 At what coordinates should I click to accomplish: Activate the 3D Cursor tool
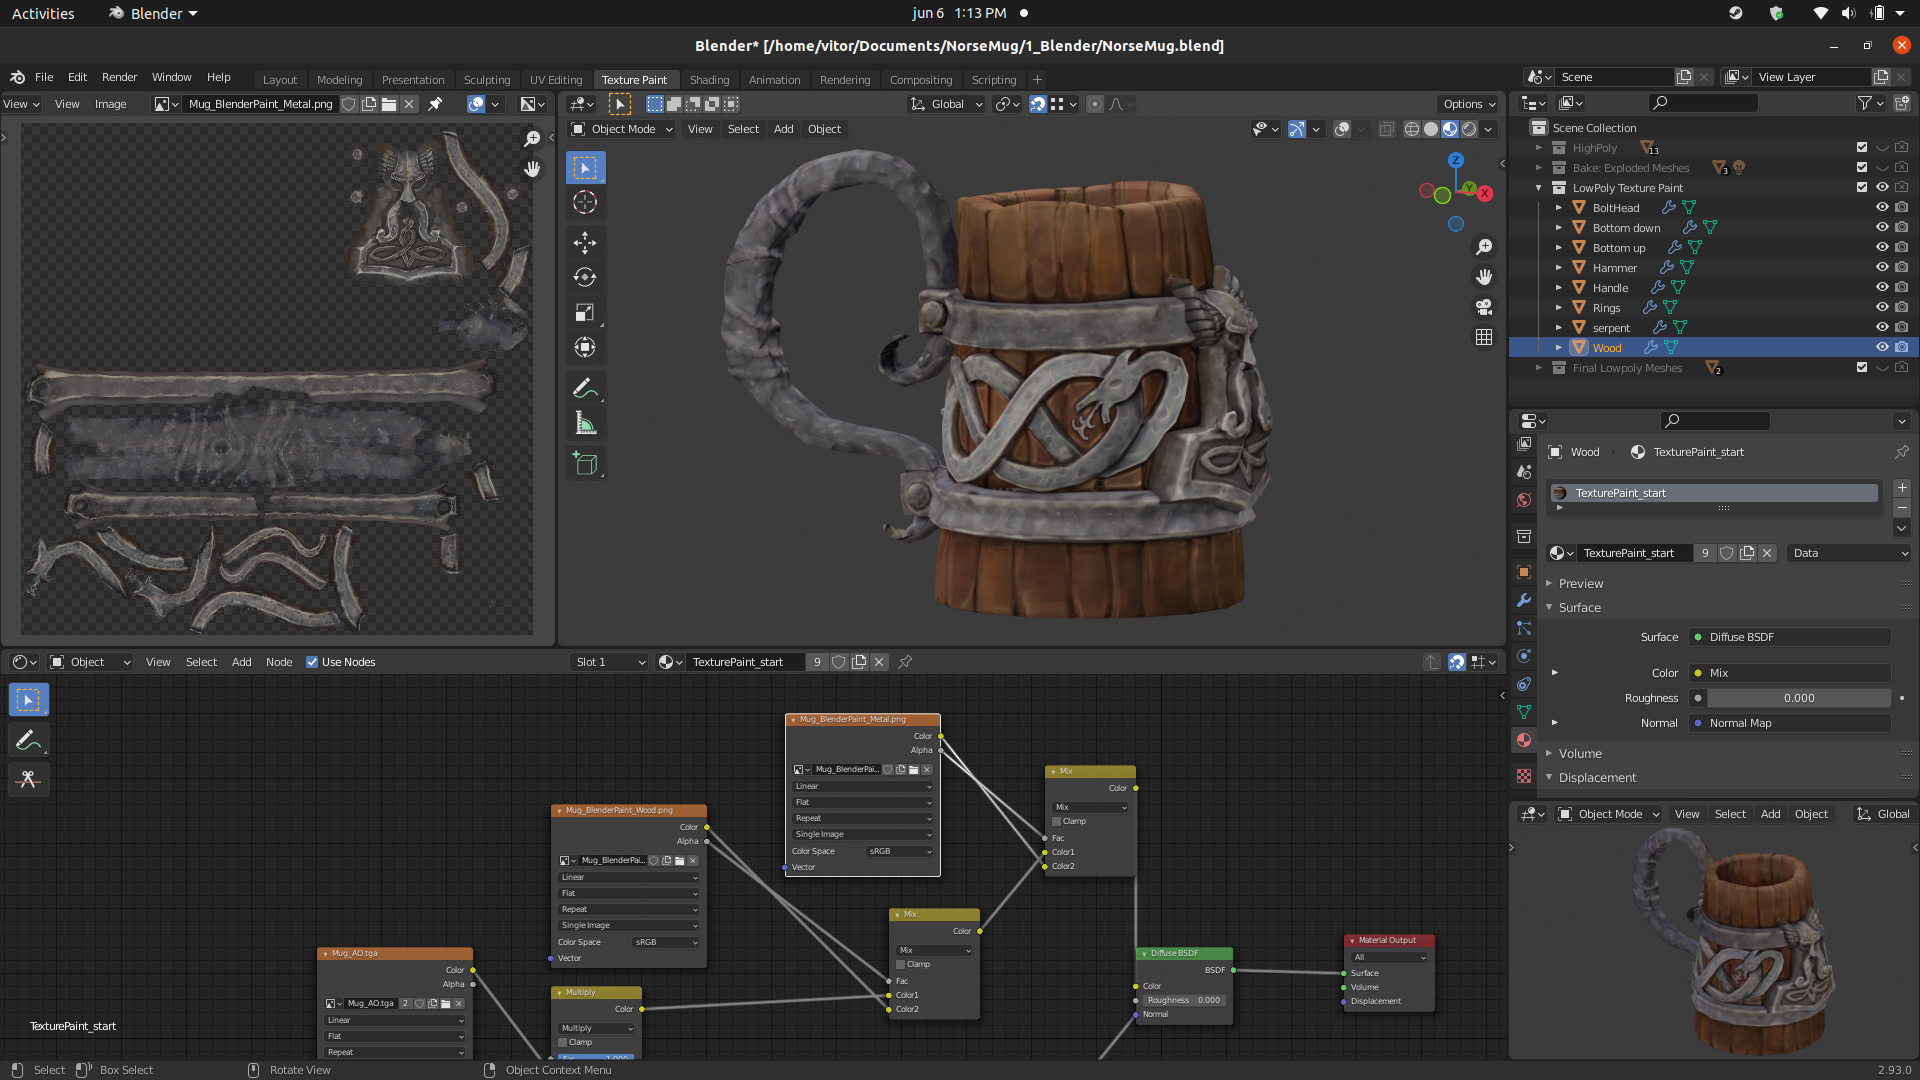tap(585, 203)
